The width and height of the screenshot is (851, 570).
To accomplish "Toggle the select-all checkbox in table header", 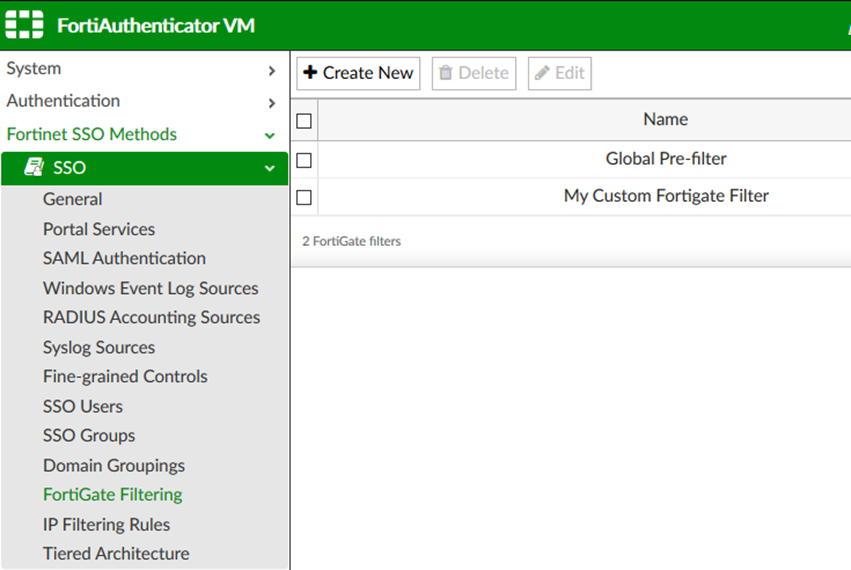I will (x=304, y=121).
